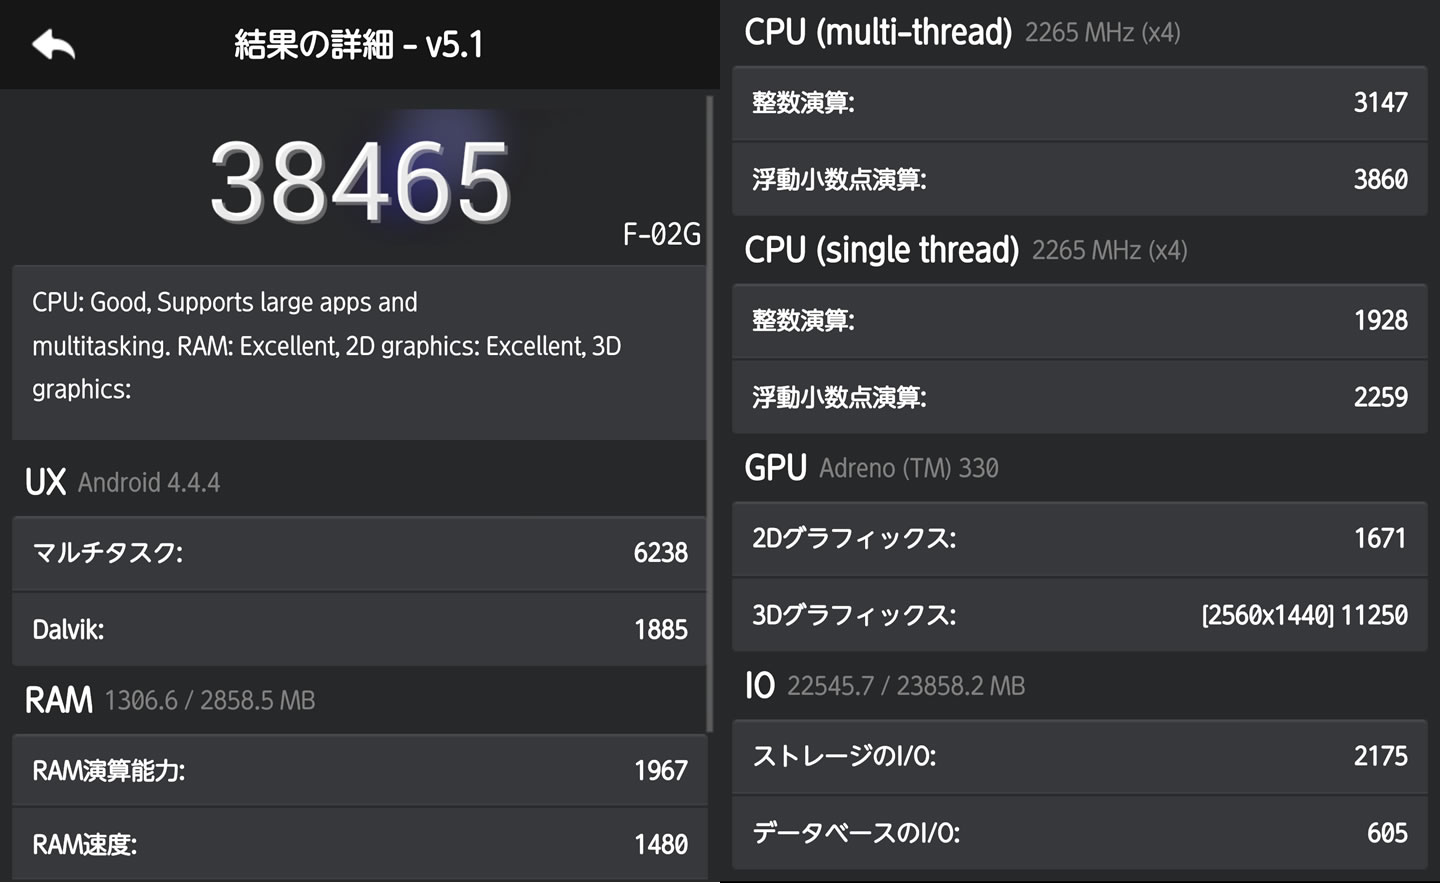
Task: Click the 3Dグラフィックス score row
Action: (x=1080, y=615)
